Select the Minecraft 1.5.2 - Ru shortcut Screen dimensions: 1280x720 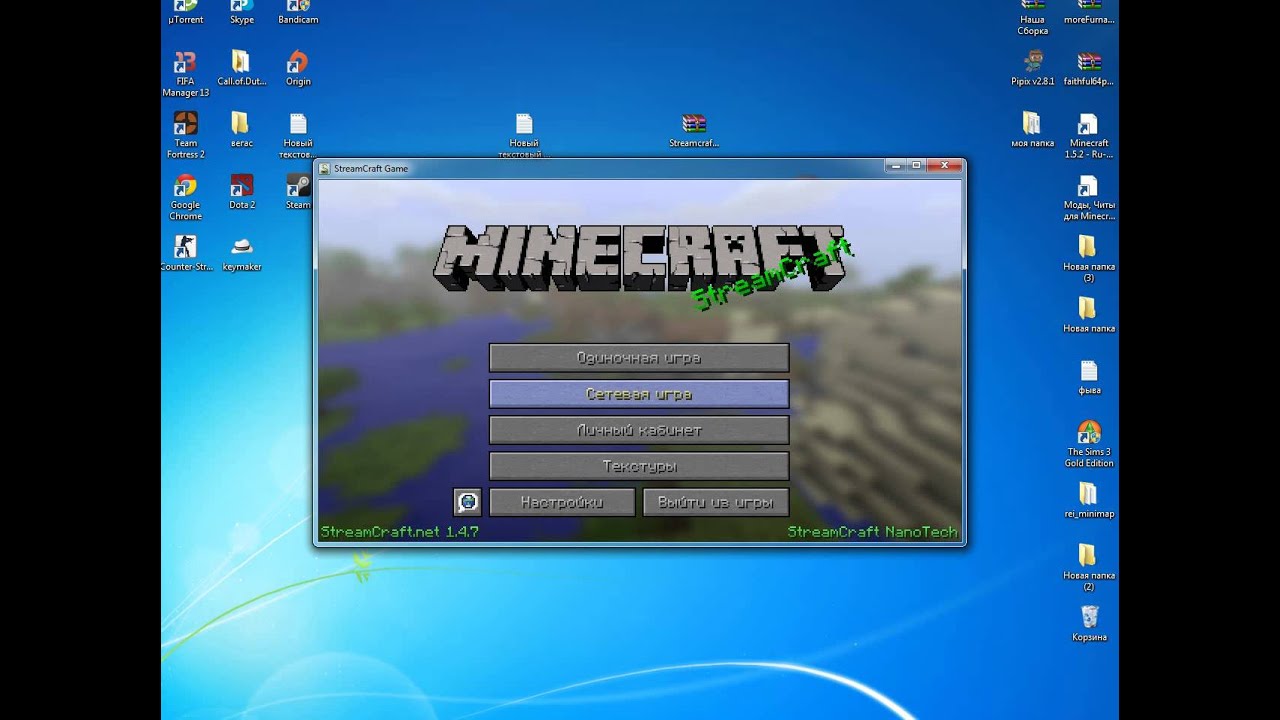[x=1088, y=136]
